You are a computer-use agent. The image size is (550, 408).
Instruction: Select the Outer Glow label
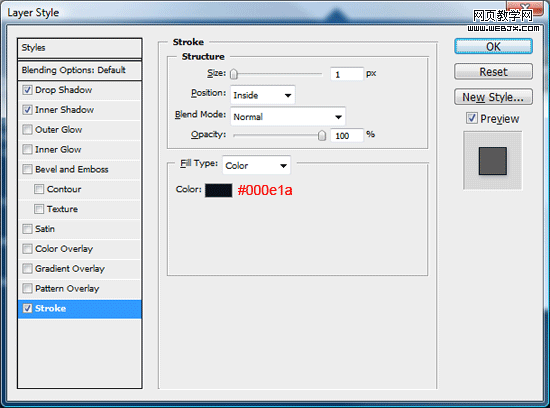59,130
